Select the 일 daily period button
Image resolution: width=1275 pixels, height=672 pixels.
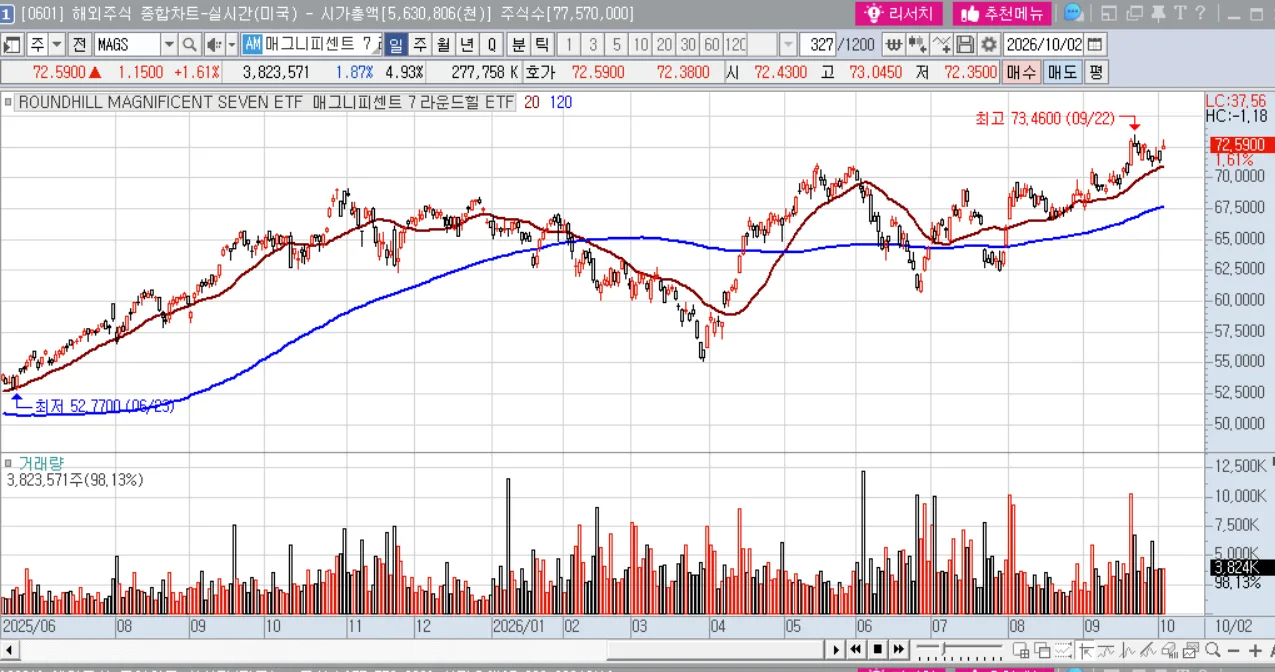[x=396, y=45]
